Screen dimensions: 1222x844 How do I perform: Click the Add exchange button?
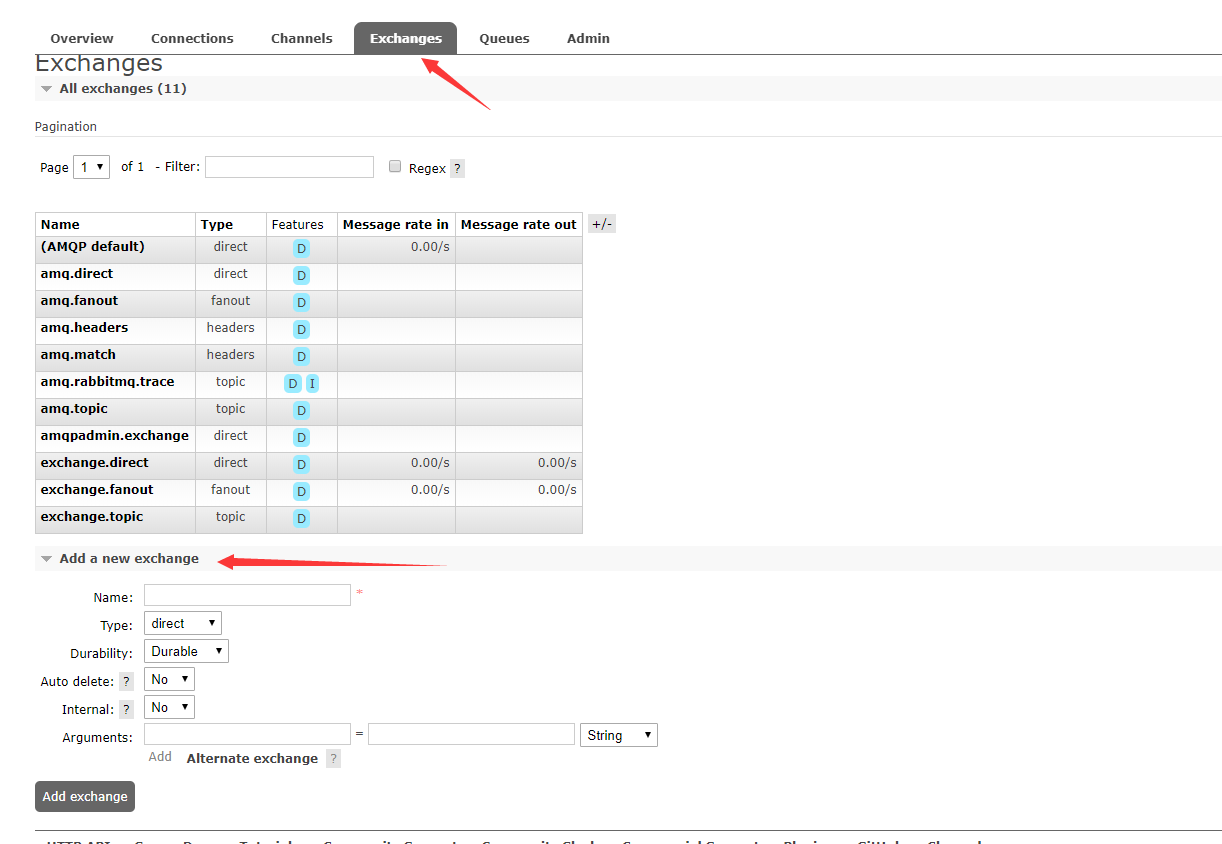click(x=85, y=797)
